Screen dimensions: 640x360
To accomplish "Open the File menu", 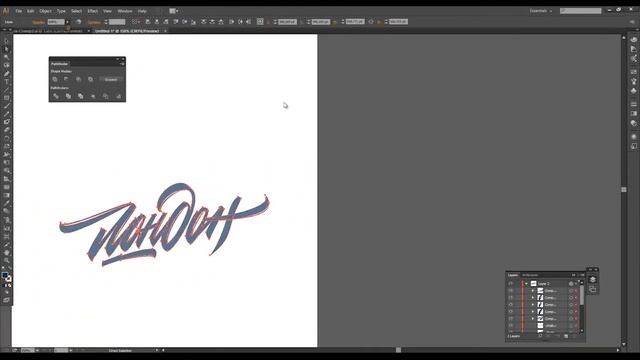I will [19, 11].
